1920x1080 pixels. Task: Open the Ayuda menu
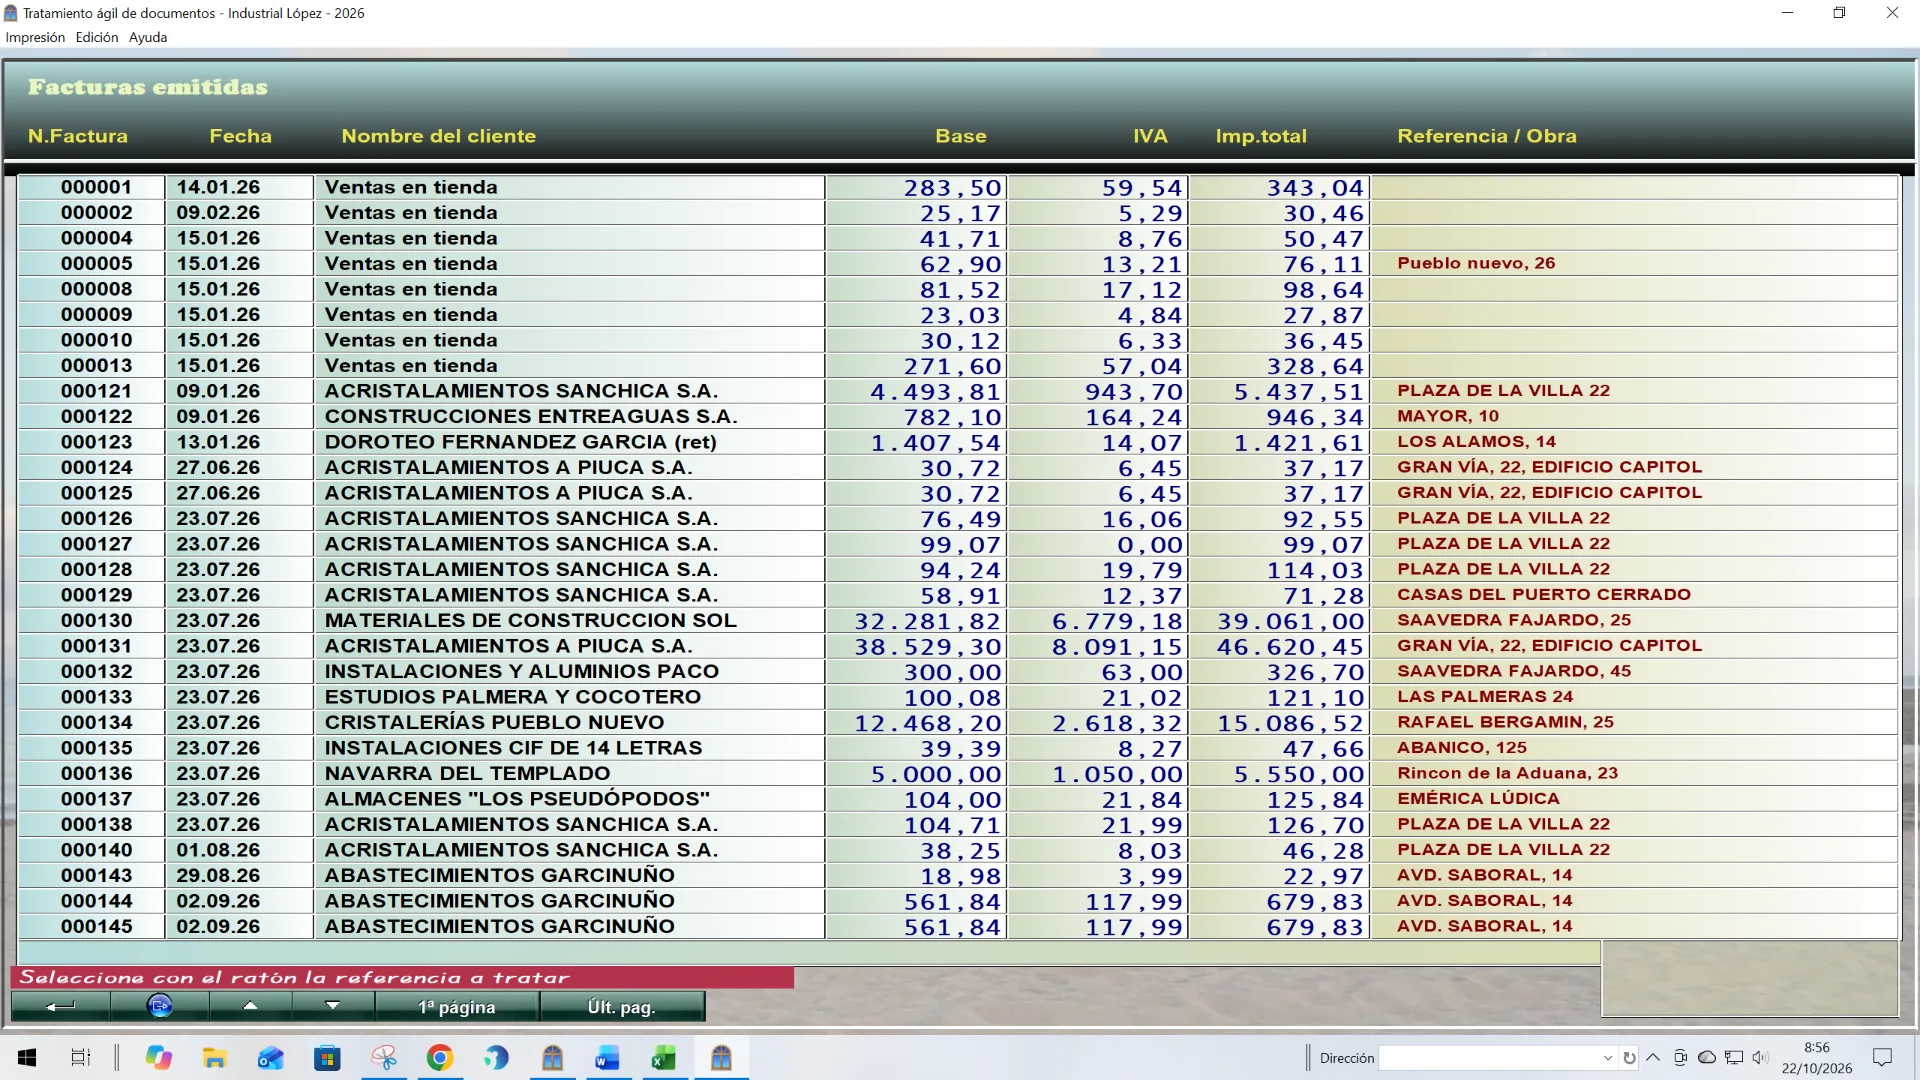pyautogui.click(x=148, y=37)
